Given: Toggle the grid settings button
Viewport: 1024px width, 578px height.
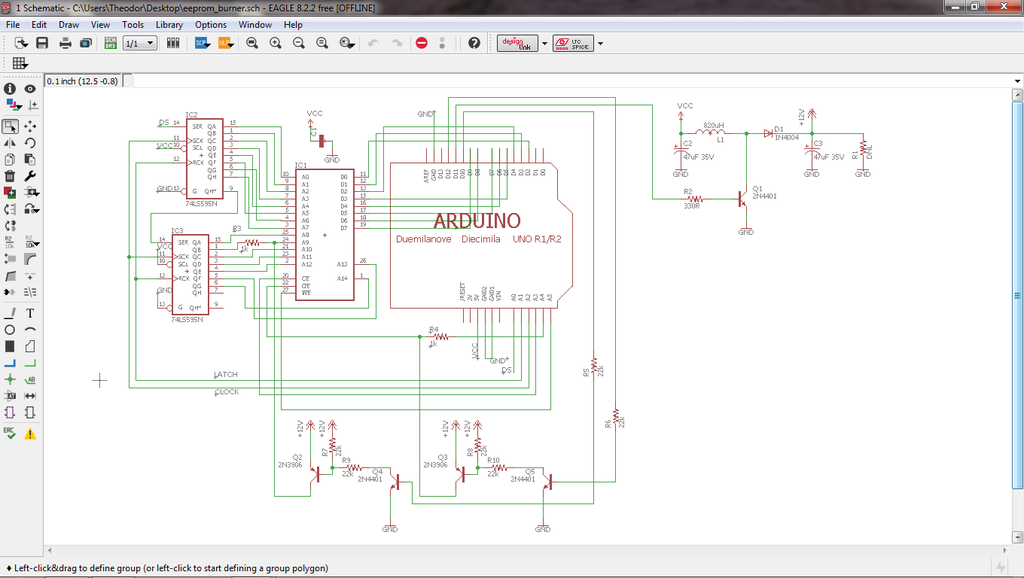Looking at the screenshot, I should 20,63.
